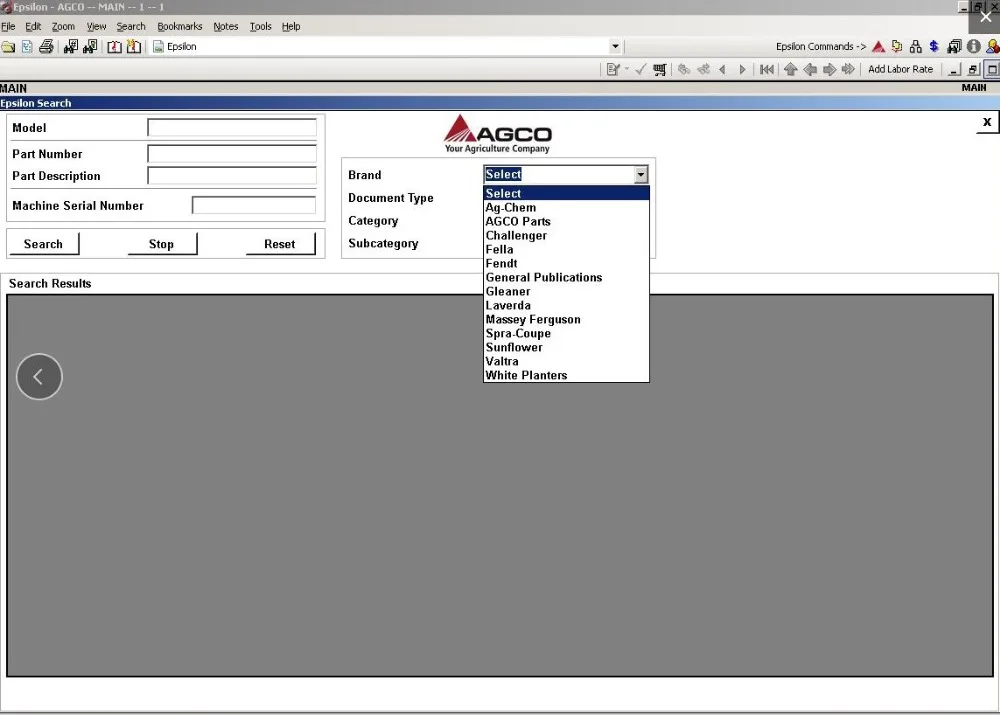
Task: Click the Search button
Action: [x=43, y=244]
